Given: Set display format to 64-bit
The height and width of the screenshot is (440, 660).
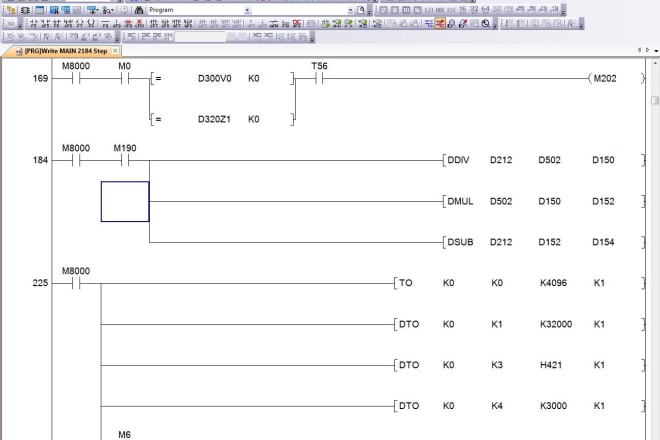Looking at the screenshot, I should 485,9.
